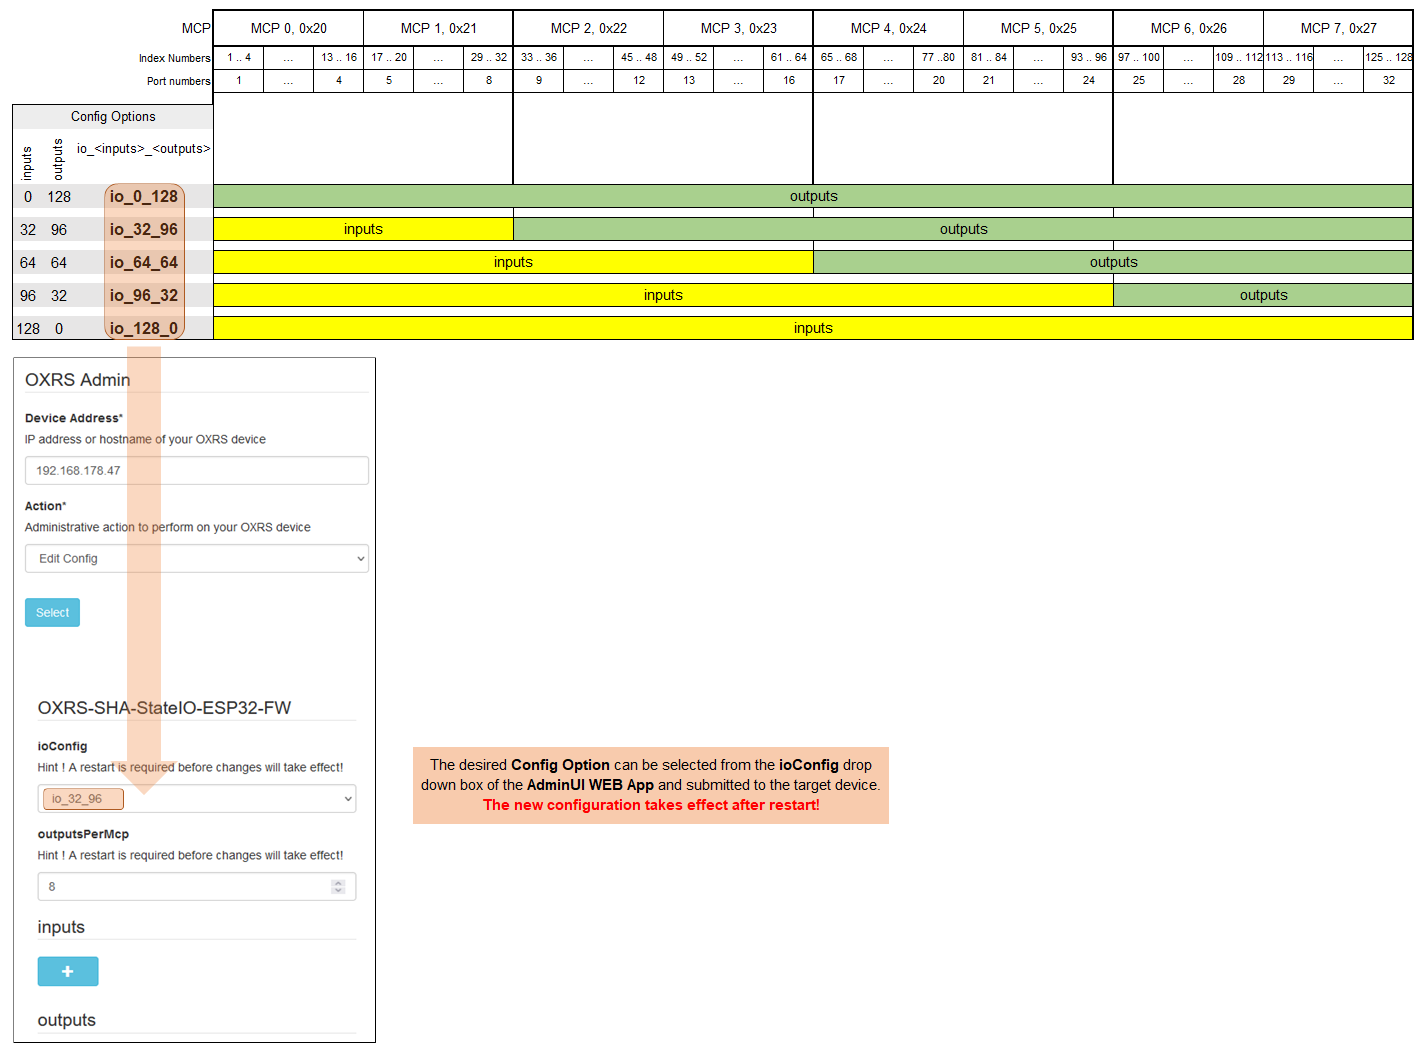Click the MCP 6, 0x26 header cell
The height and width of the screenshot is (1052, 1424).
point(1189,28)
